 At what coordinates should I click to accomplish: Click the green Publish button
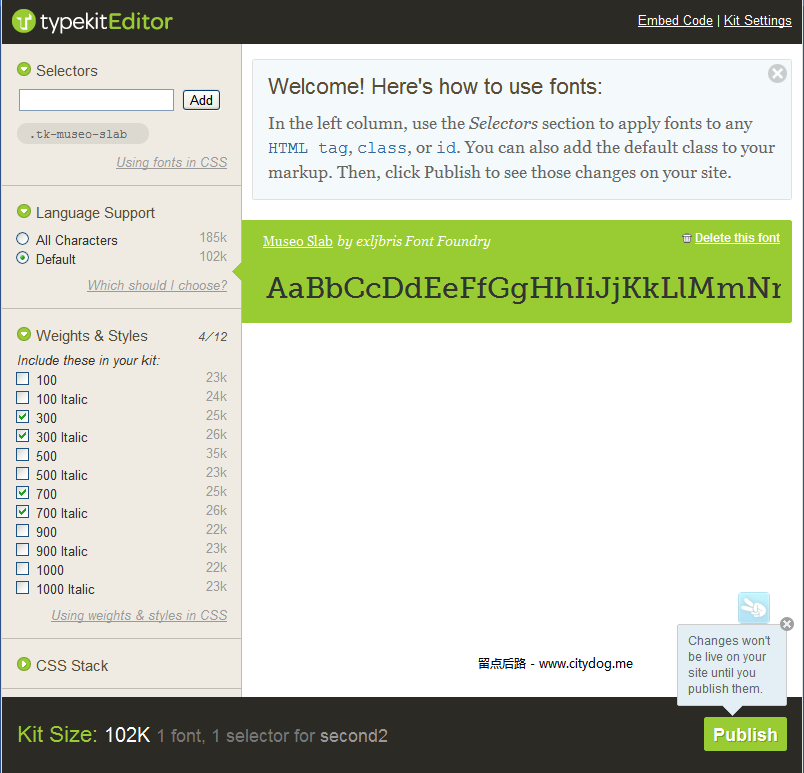[x=745, y=734]
